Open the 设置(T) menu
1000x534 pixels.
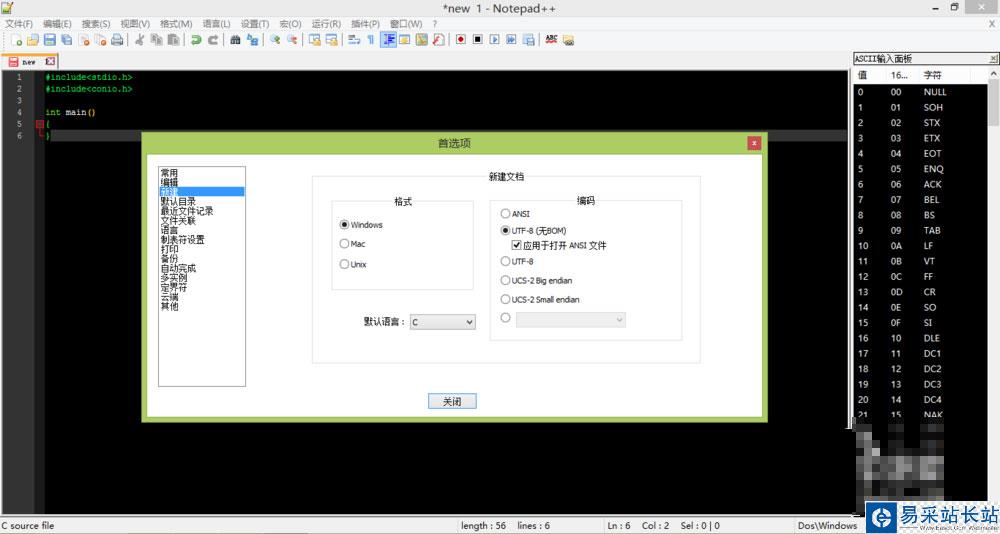[254, 24]
